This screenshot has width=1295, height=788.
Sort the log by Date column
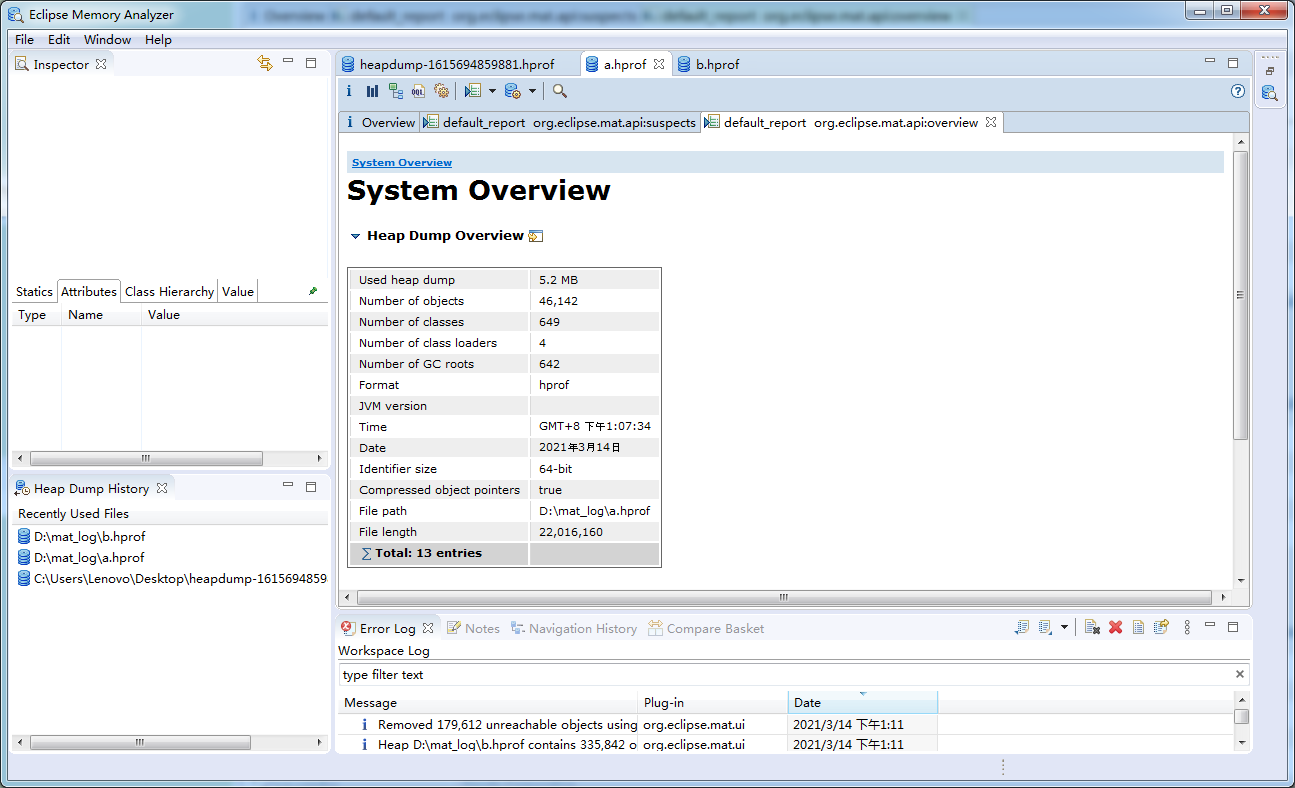click(863, 703)
